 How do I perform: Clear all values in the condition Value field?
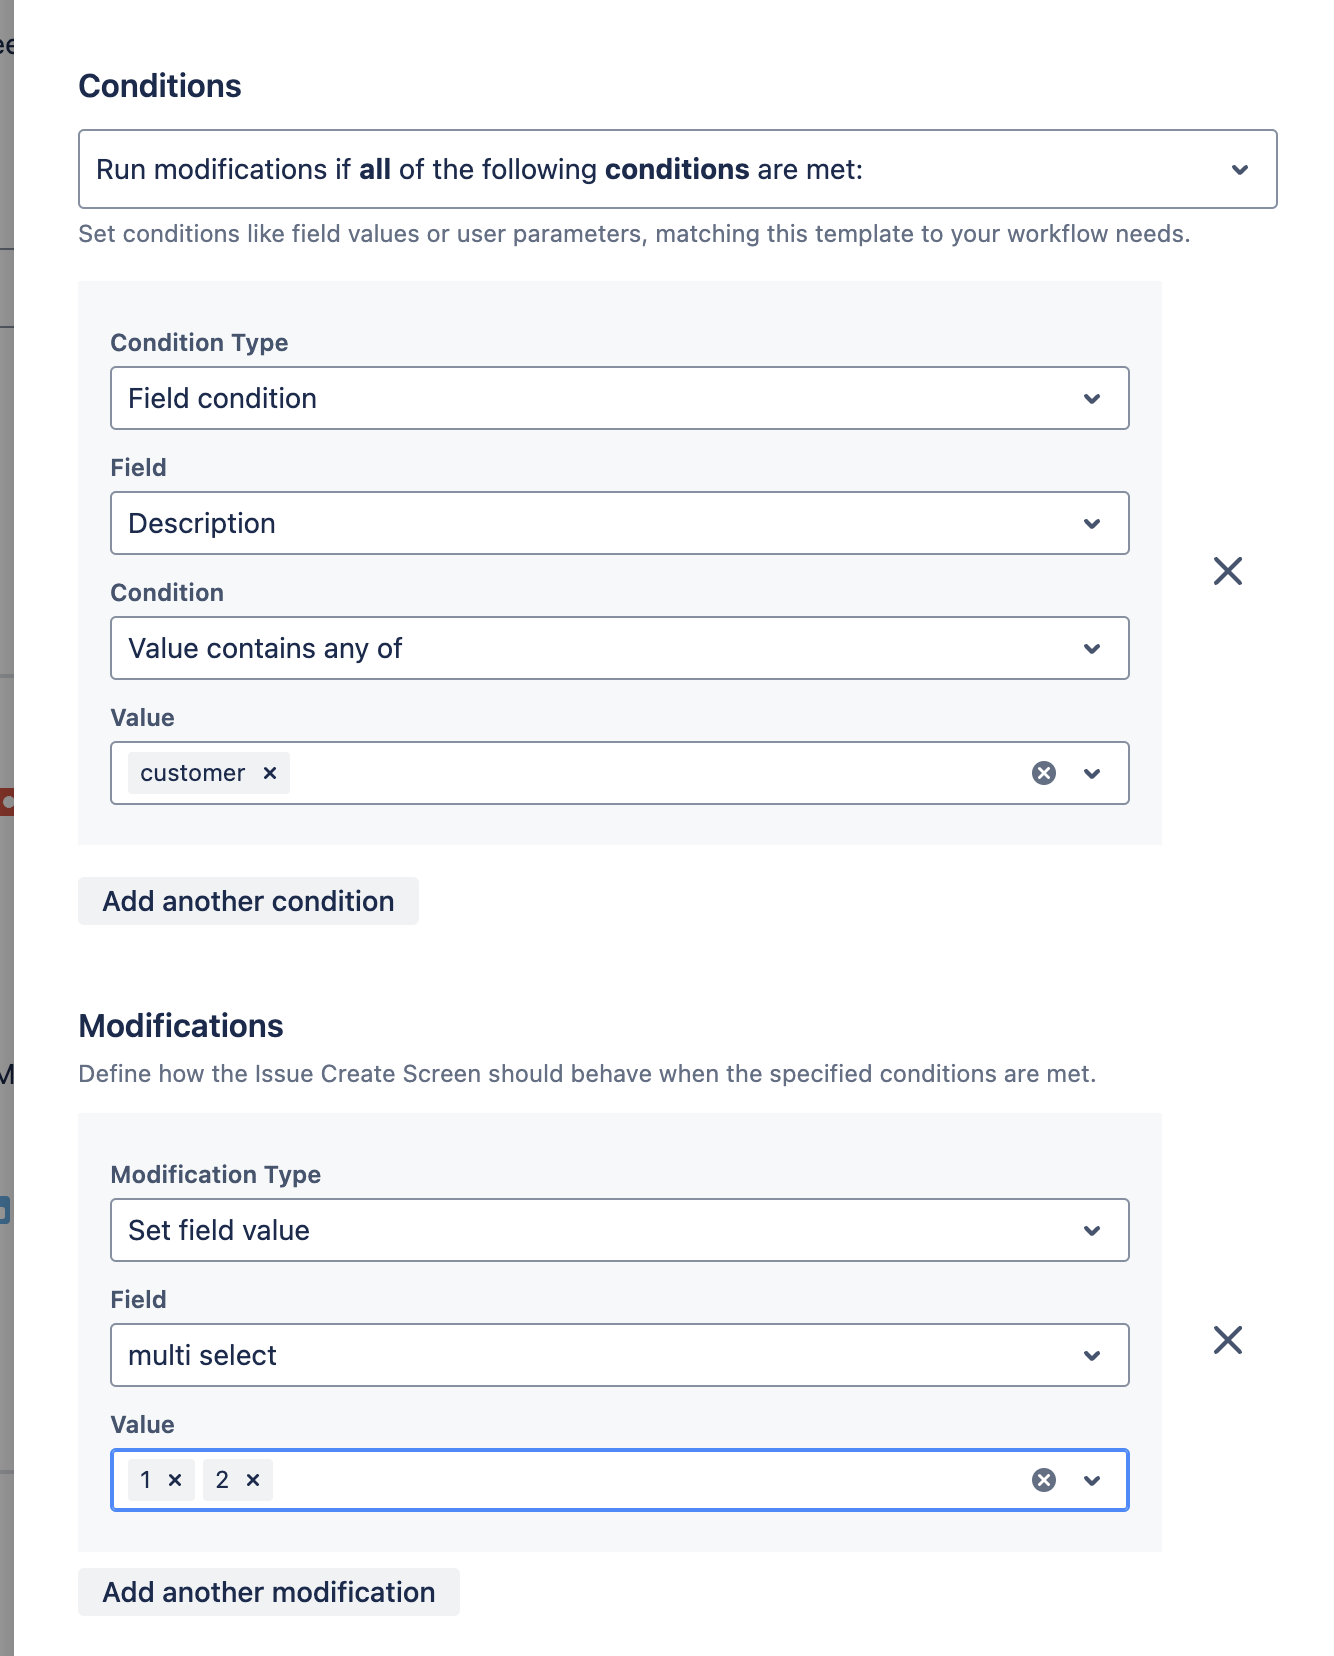click(x=1044, y=772)
